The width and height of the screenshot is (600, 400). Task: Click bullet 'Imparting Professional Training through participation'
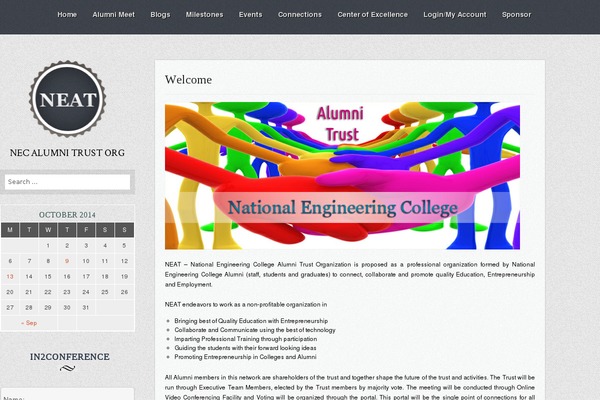(246, 339)
